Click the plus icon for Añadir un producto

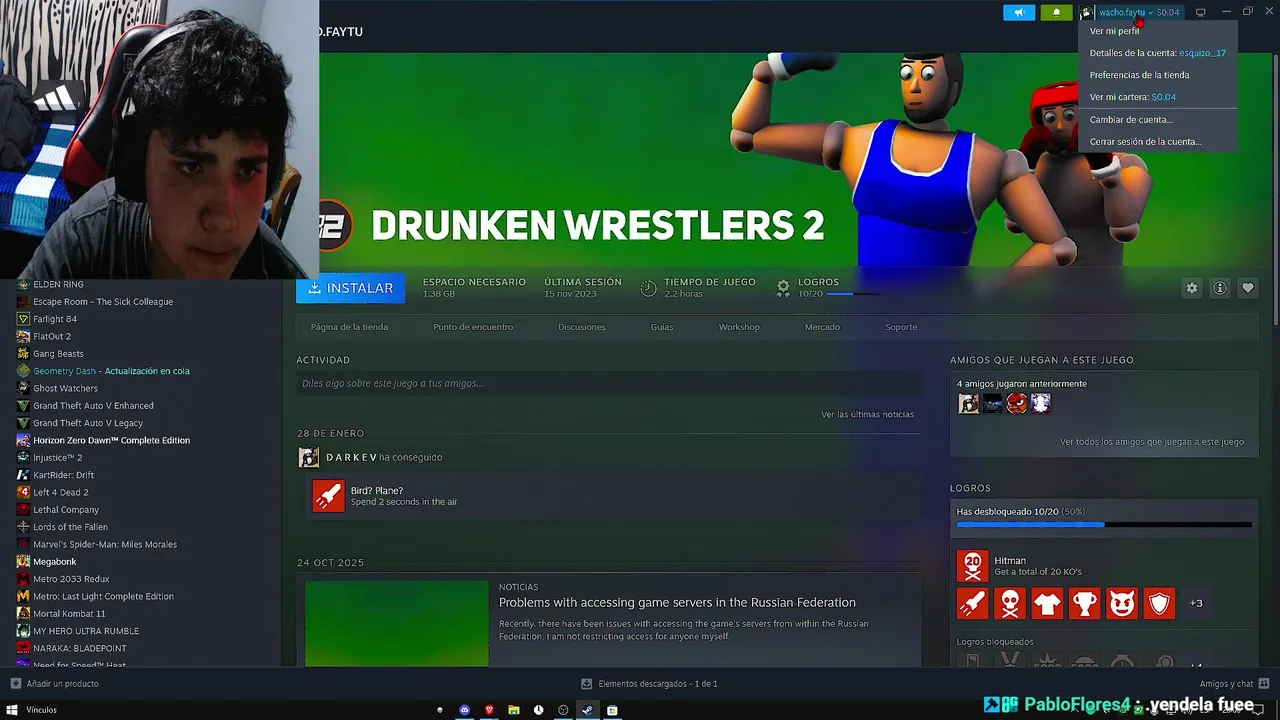tap(15, 684)
